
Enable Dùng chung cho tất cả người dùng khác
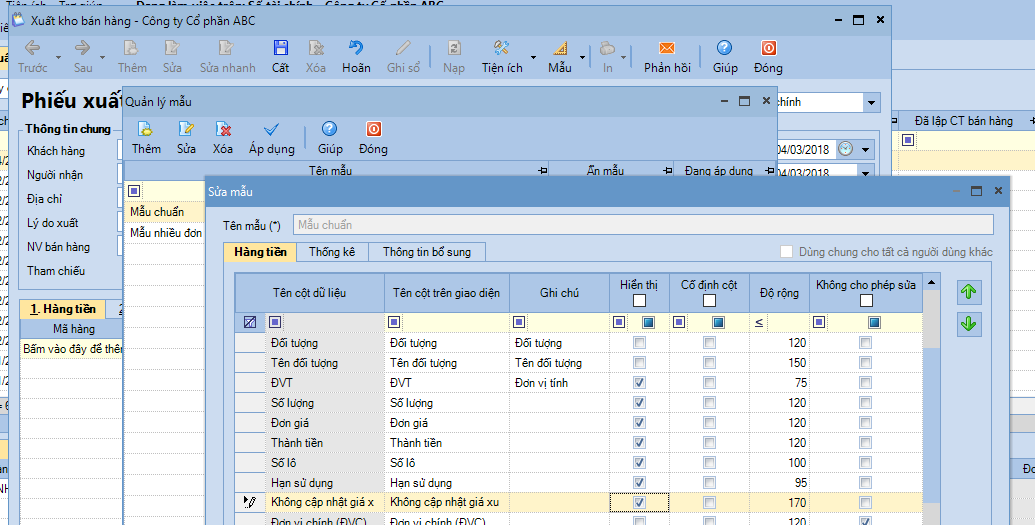[786, 252]
